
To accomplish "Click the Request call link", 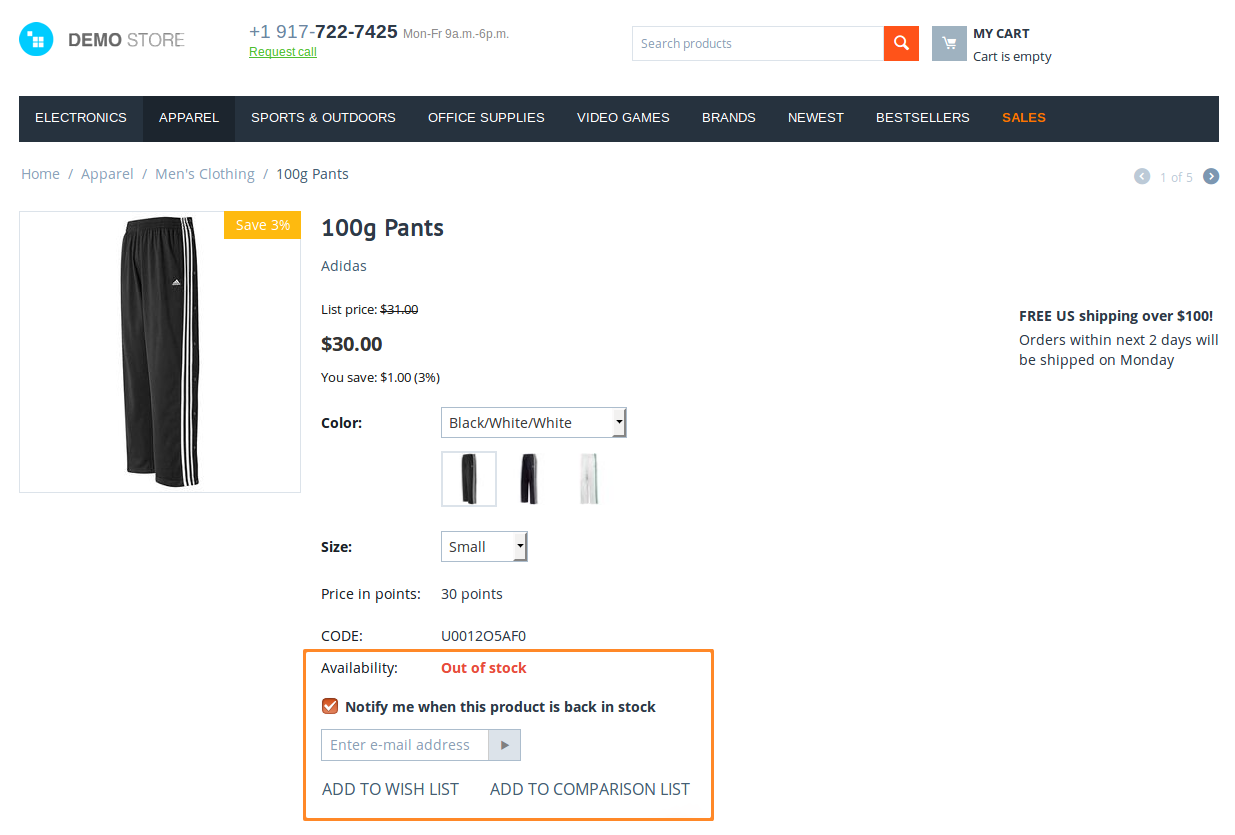I will tap(283, 52).
